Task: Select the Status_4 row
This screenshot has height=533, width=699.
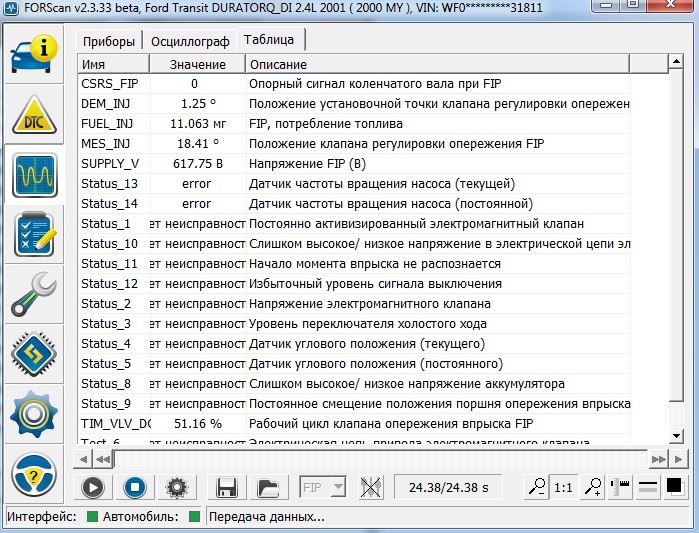Action: [x=354, y=344]
